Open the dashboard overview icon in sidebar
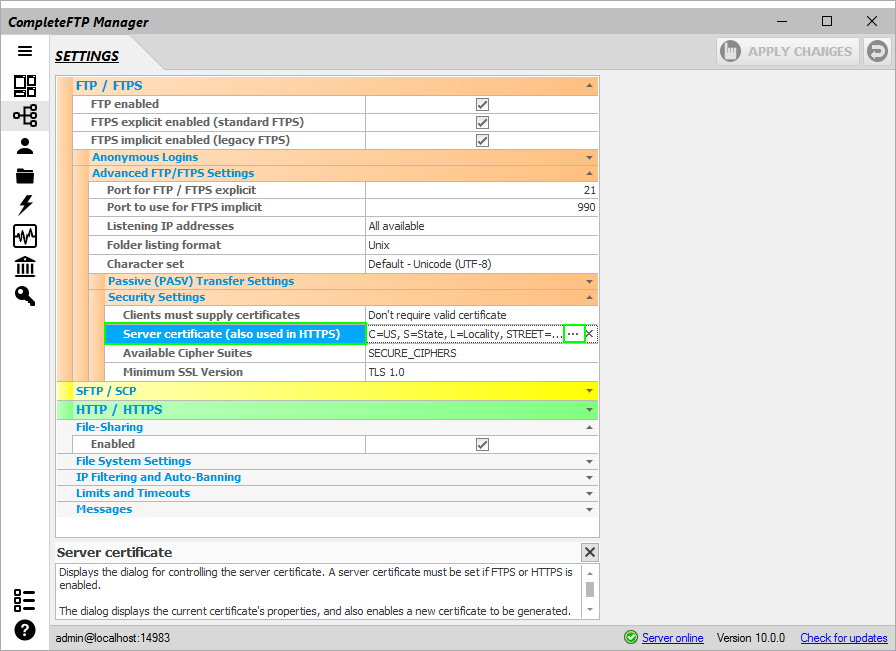The width and height of the screenshot is (896, 651). (x=25, y=86)
